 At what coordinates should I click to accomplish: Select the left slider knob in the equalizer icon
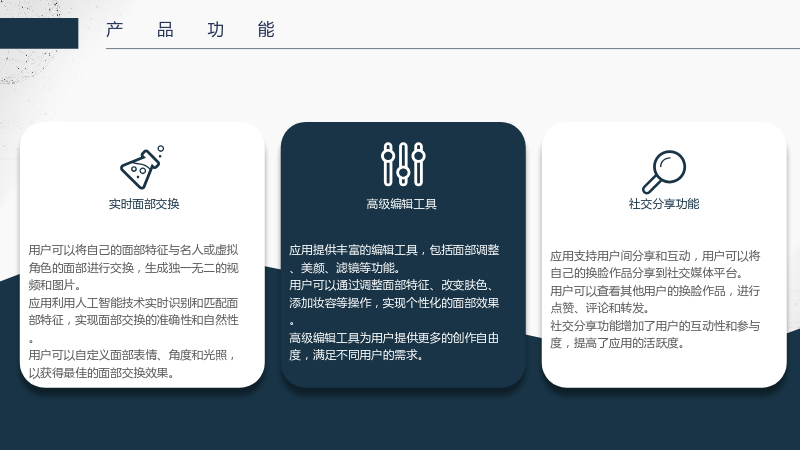coord(388,155)
